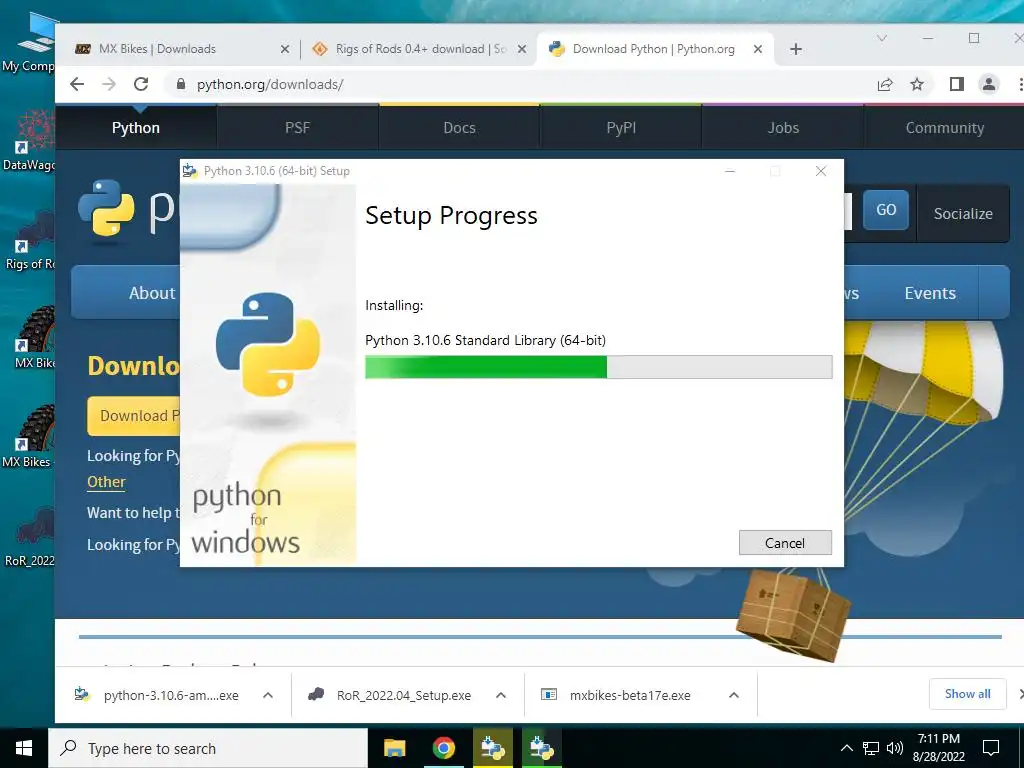
Task: Cancel the Python 3.10.6 setup
Action: pos(785,543)
